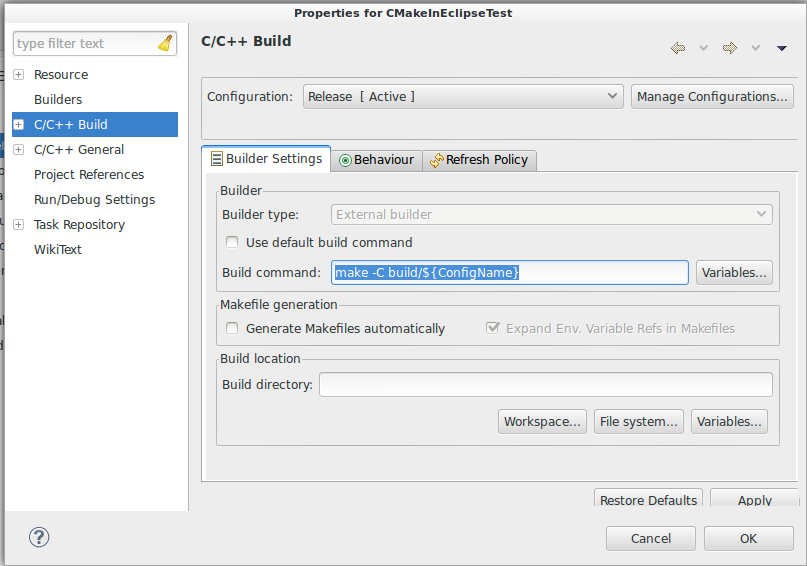Expand the Resource tree node
The width and height of the screenshot is (807, 566).
click(x=18, y=75)
